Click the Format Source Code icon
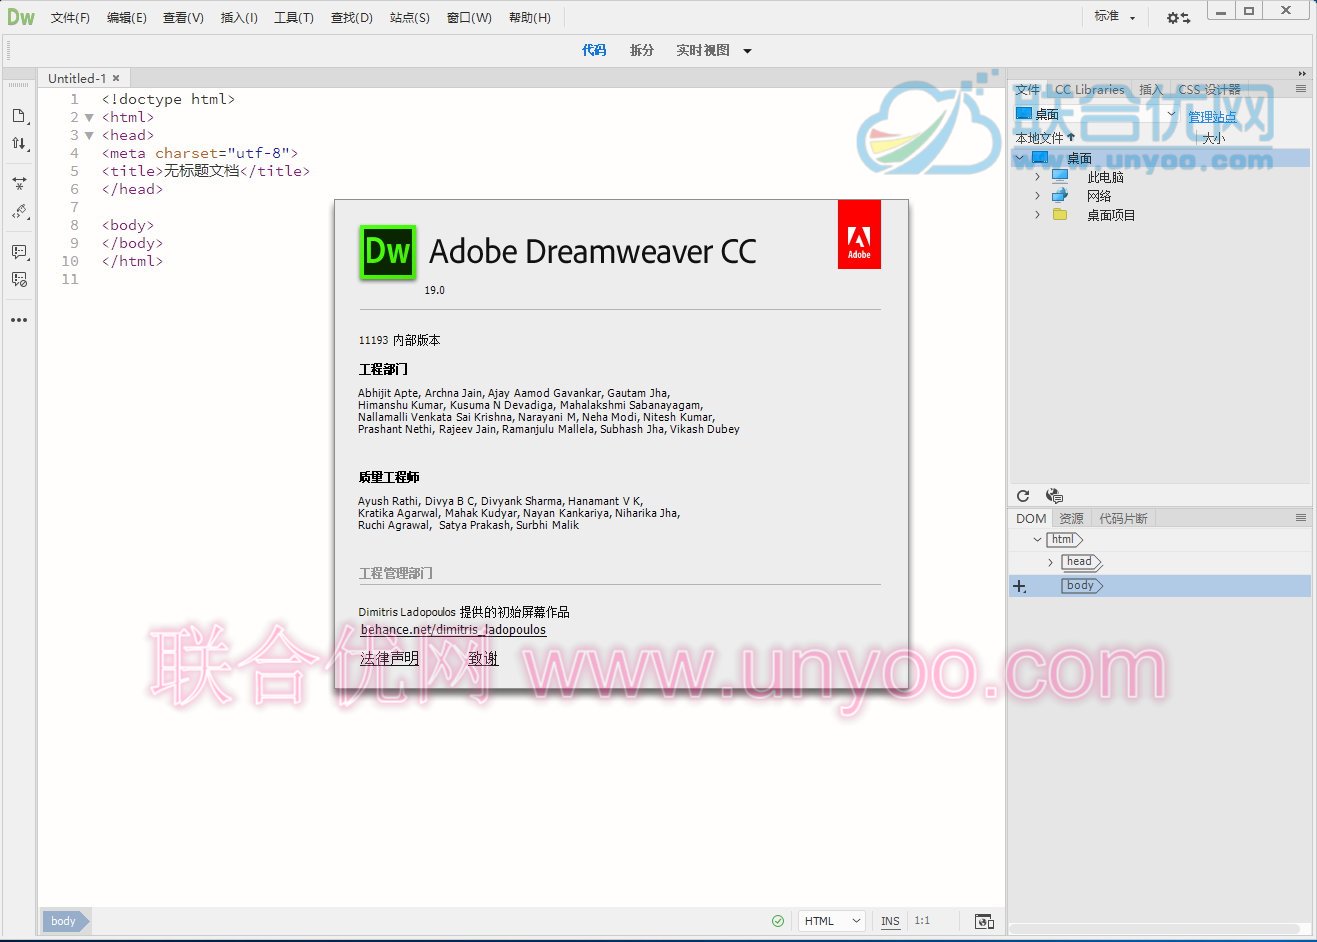This screenshot has width=1317, height=942. pos(19,212)
